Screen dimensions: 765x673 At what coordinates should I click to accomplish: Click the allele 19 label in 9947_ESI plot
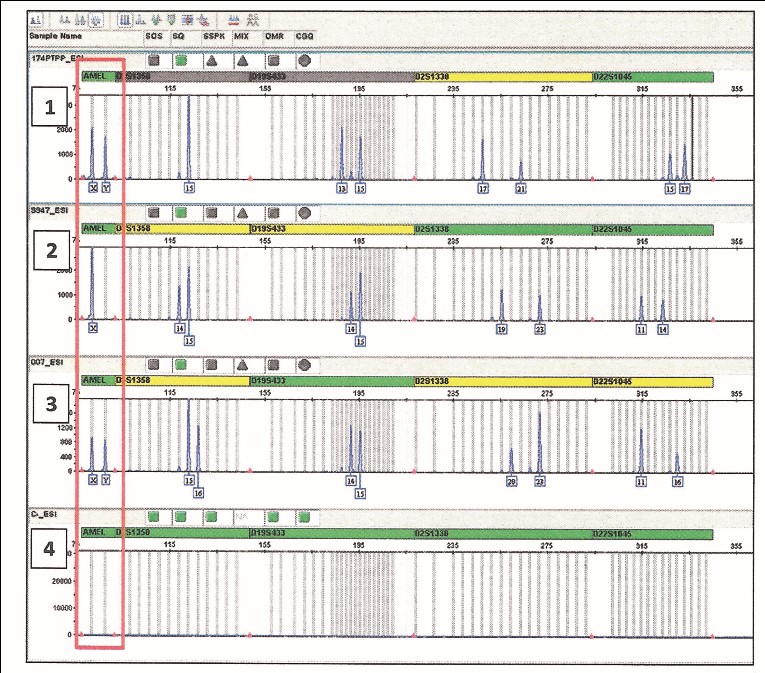502,328
